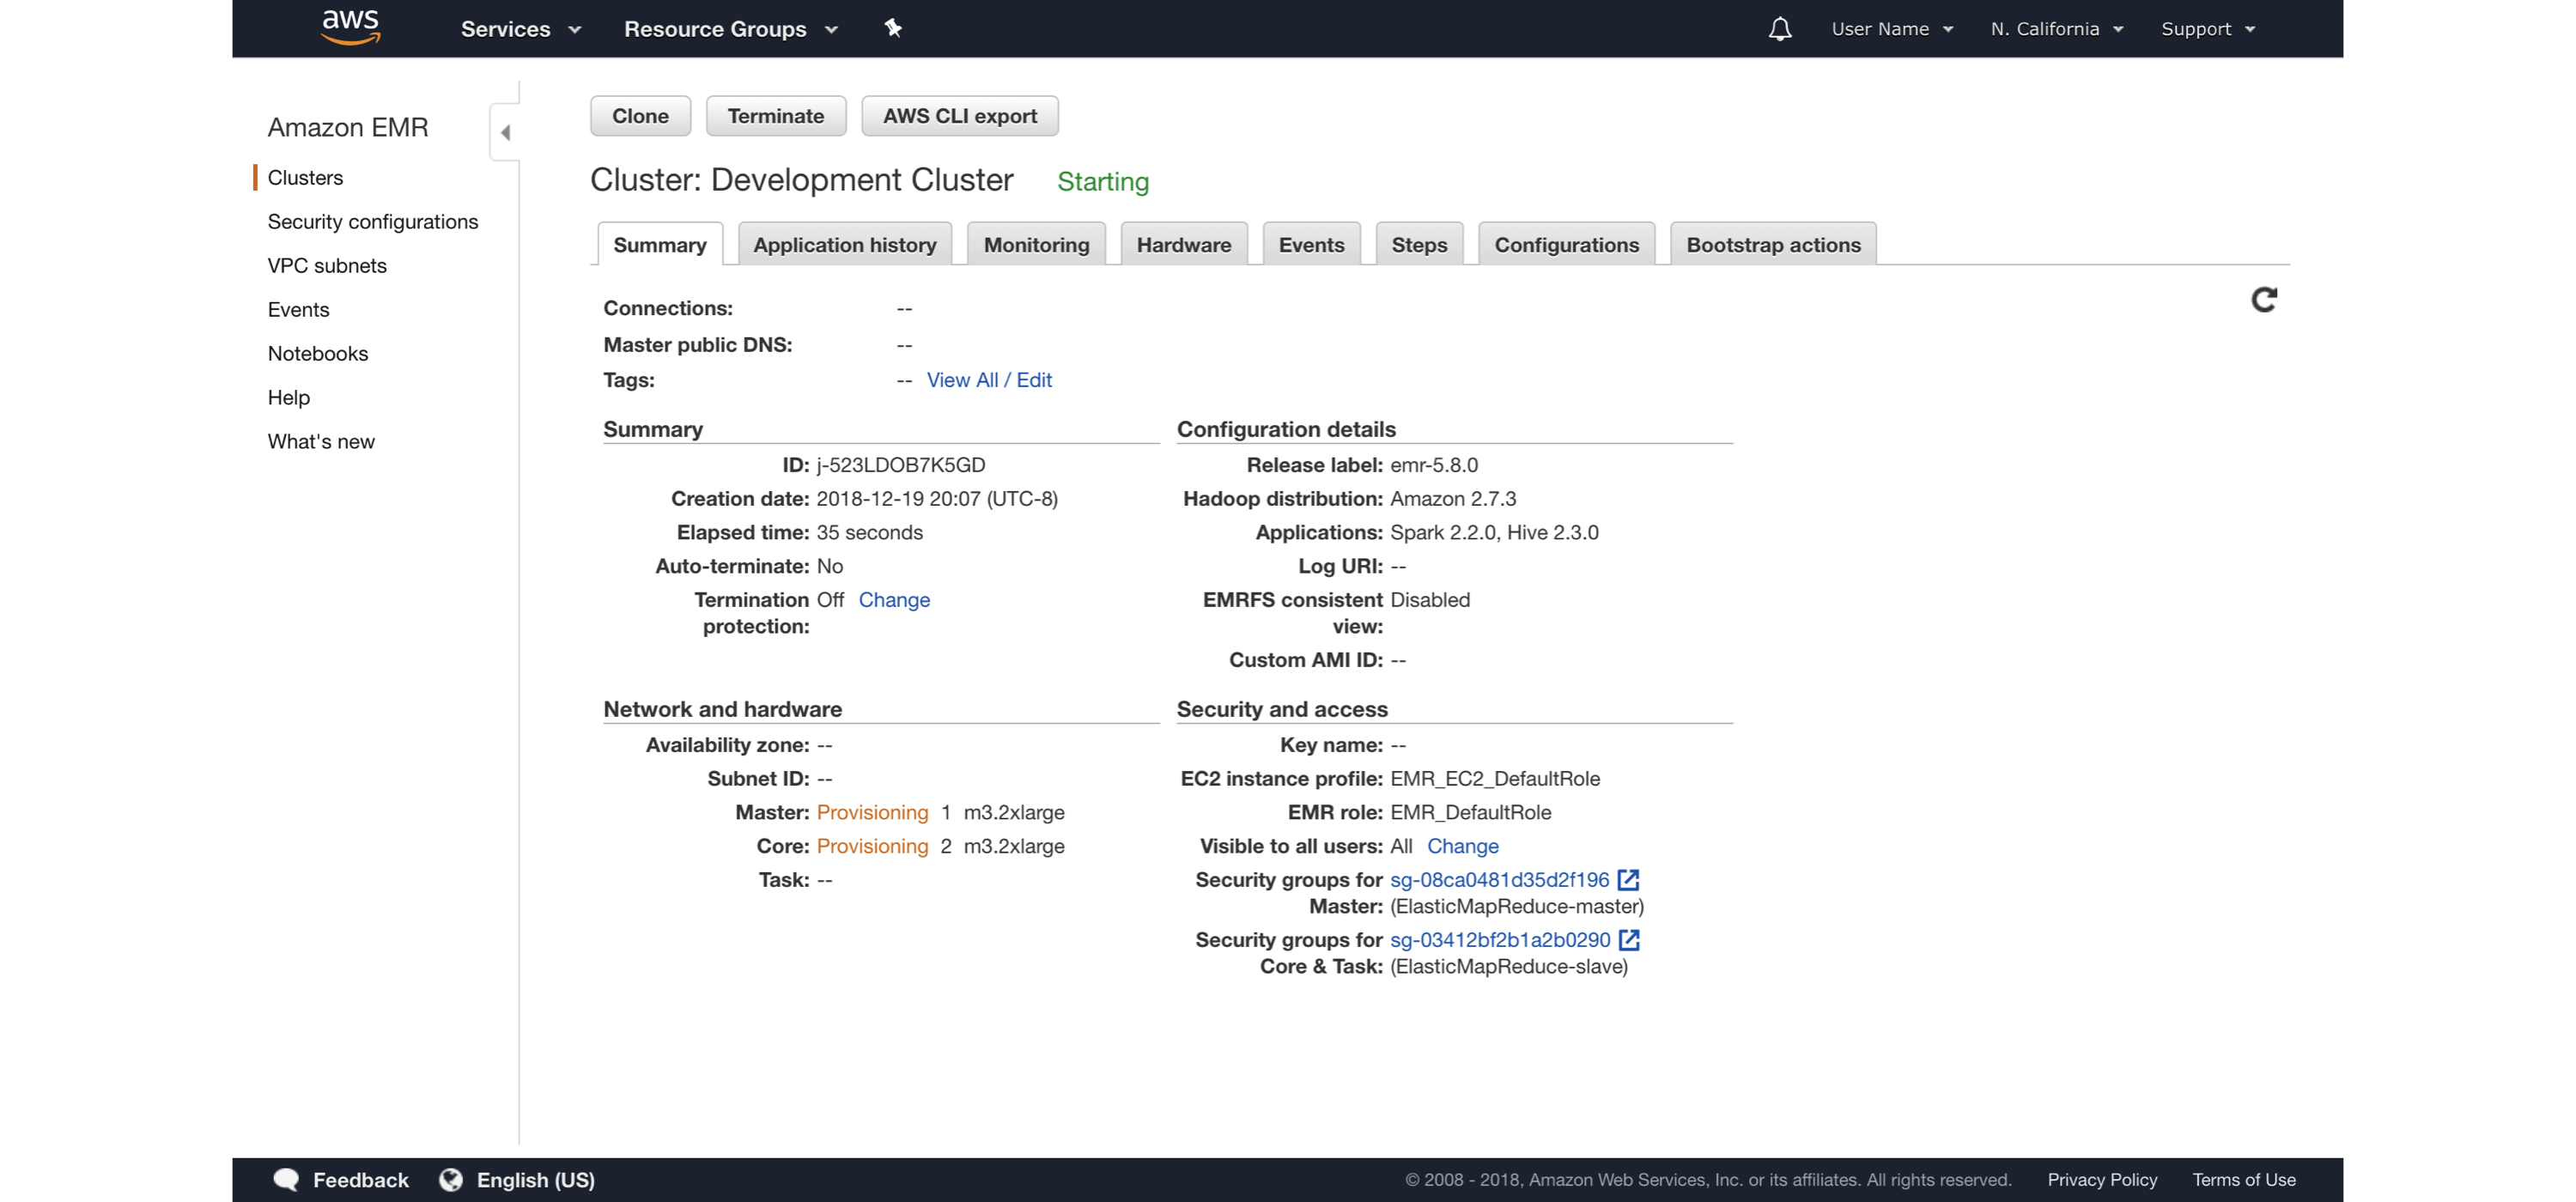Change language via English (US)
The width and height of the screenshot is (2576, 1202).
(536, 1180)
